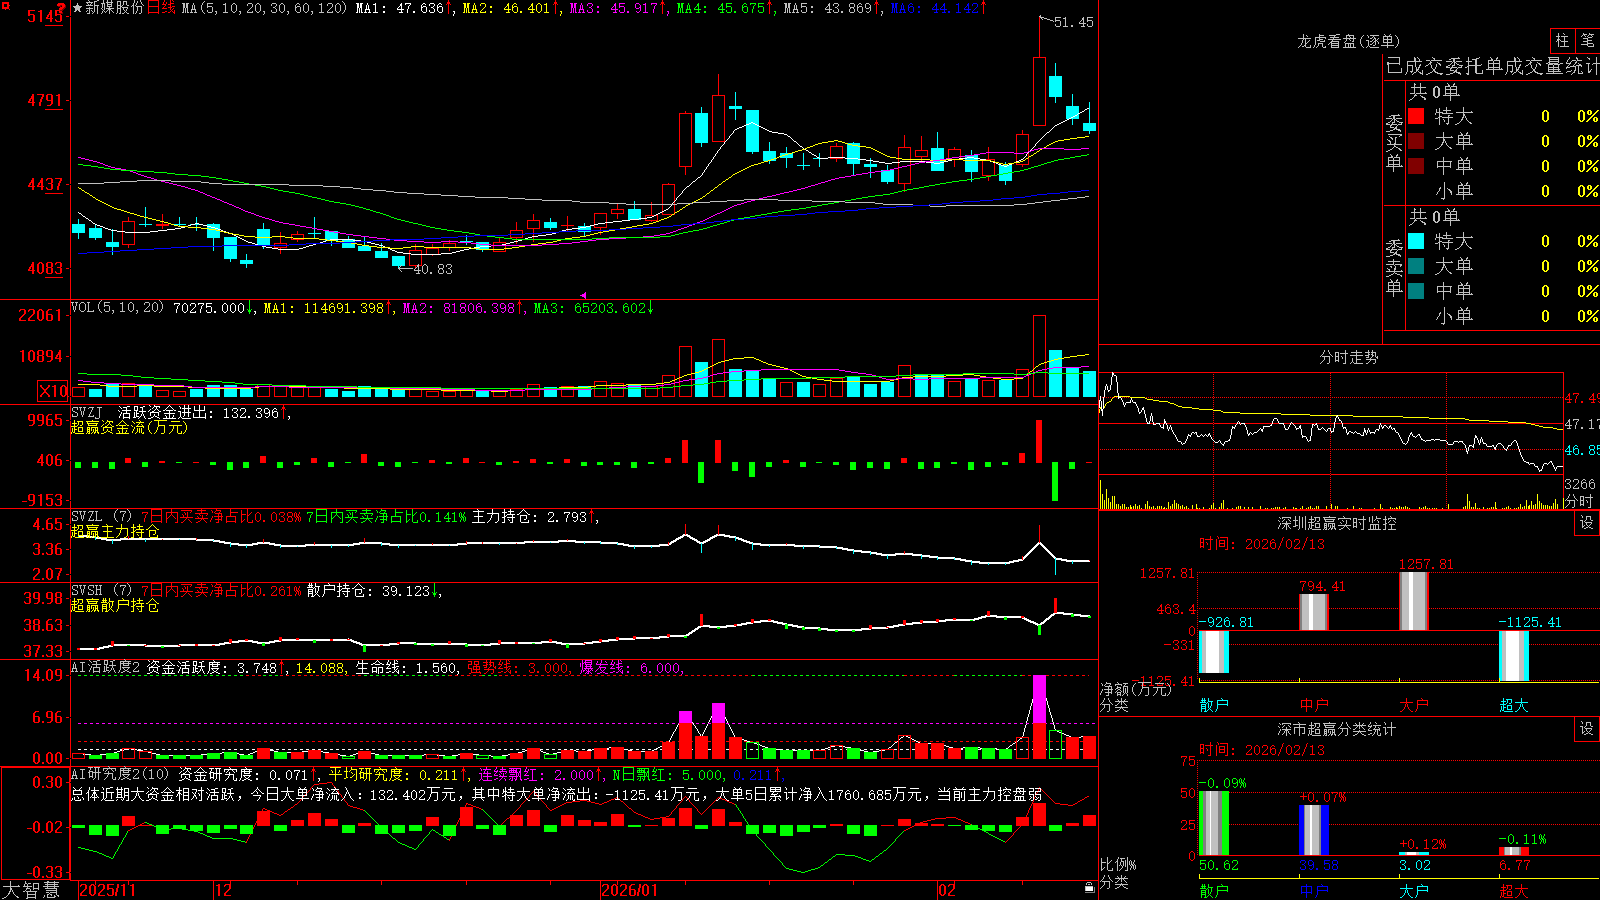Click the dark red 中单 buy-order swatch
Viewport: 1600px width, 900px height.
(1416, 166)
